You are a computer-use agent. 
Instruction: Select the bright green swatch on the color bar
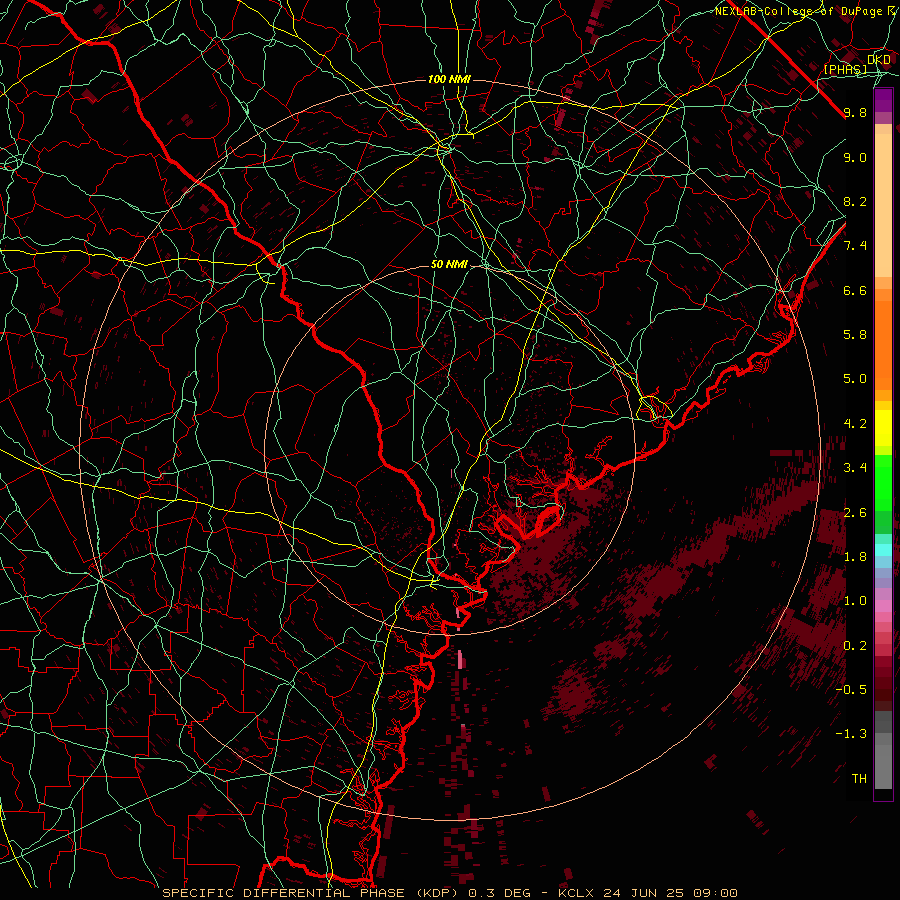tap(883, 485)
